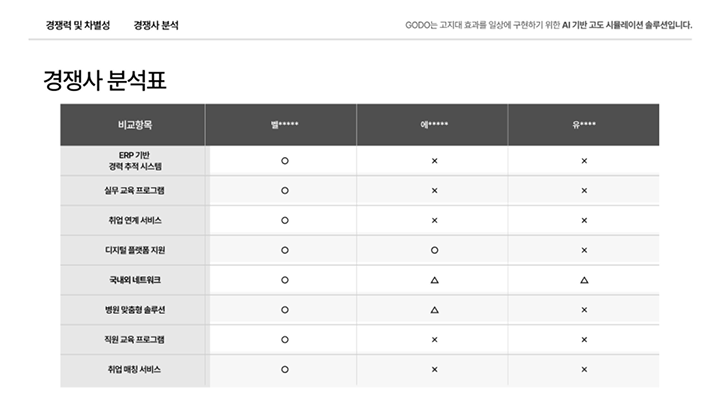Image resolution: width=720 pixels, height=405 pixels.
Task: Click the X in 직원 교육 프로그램 under 유****
Action: point(584,340)
